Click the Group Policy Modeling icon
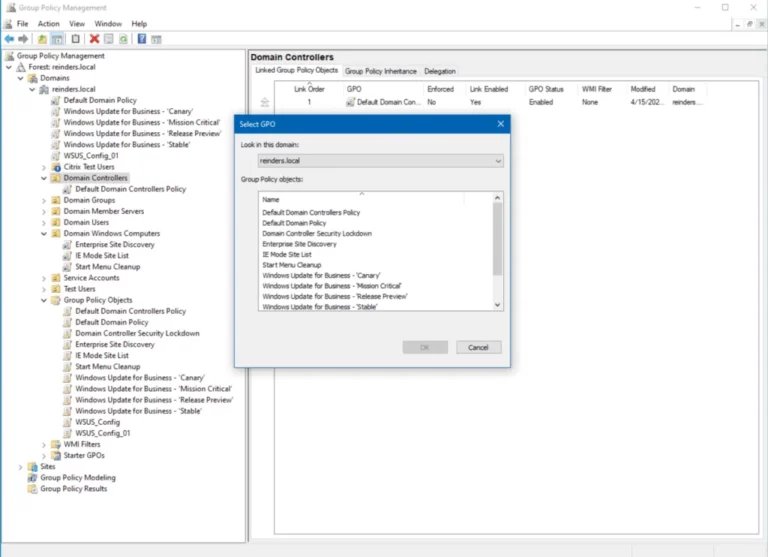The height and width of the screenshot is (557, 768). point(32,478)
